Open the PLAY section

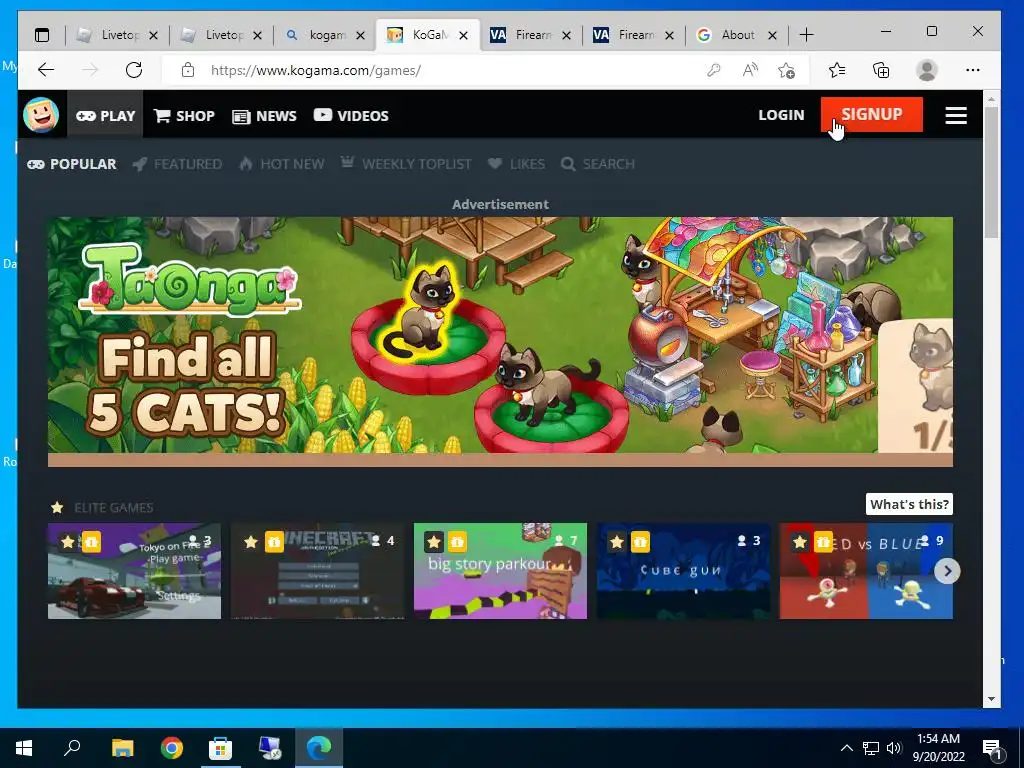pos(105,116)
